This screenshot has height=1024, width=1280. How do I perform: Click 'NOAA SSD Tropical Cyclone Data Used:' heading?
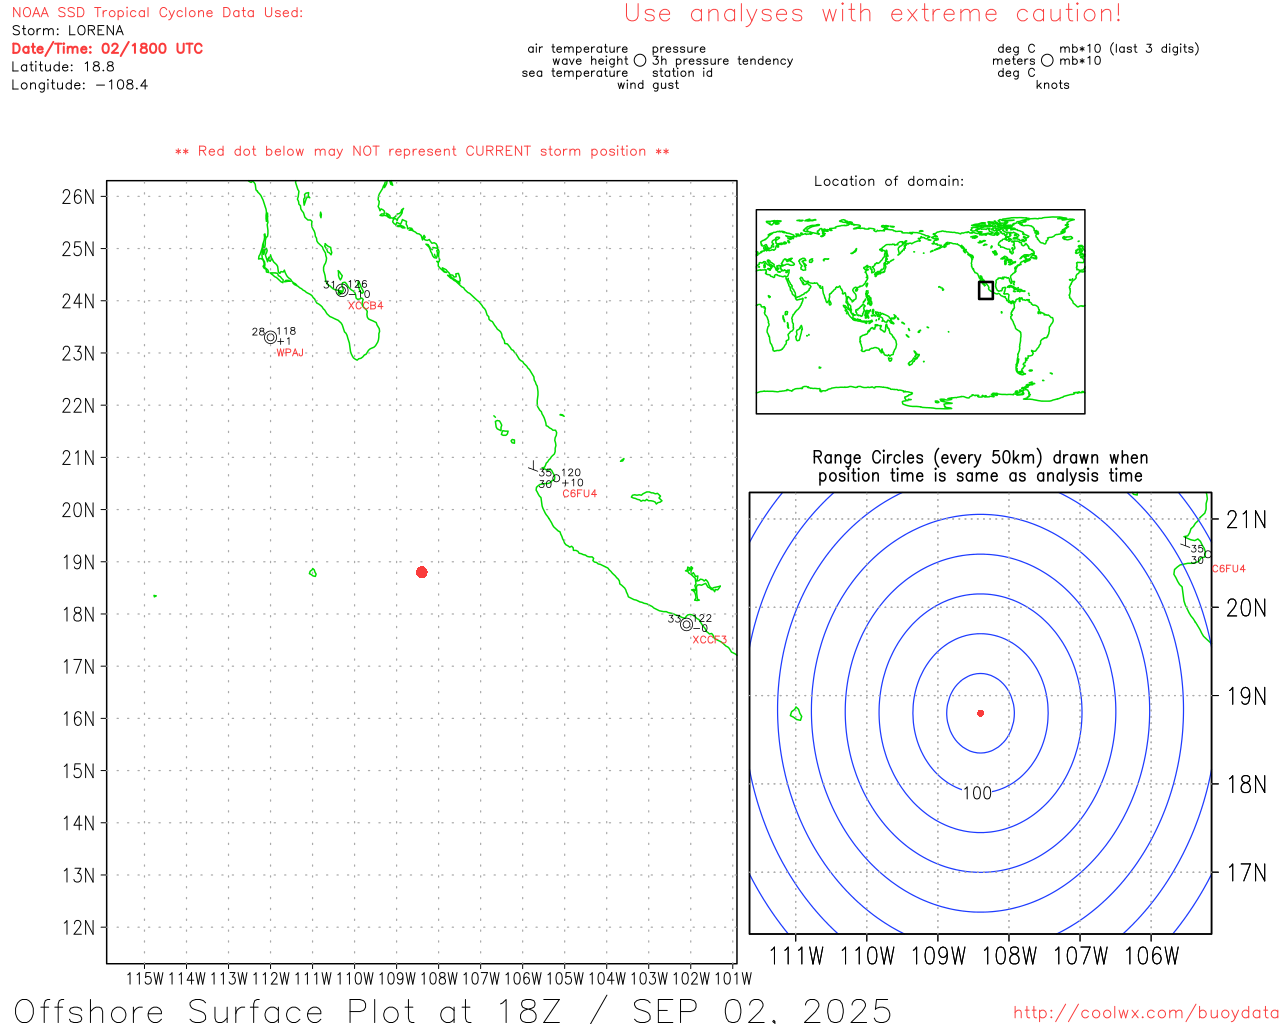click(x=157, y=13)
